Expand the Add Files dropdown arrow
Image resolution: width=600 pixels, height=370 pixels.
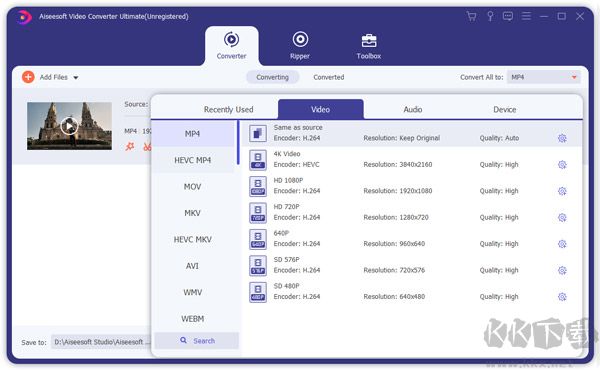[76, 77]
